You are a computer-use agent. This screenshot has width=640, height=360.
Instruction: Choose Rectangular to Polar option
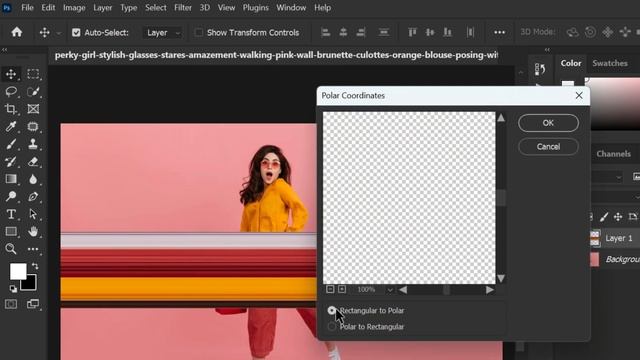(x=332, y=311)
